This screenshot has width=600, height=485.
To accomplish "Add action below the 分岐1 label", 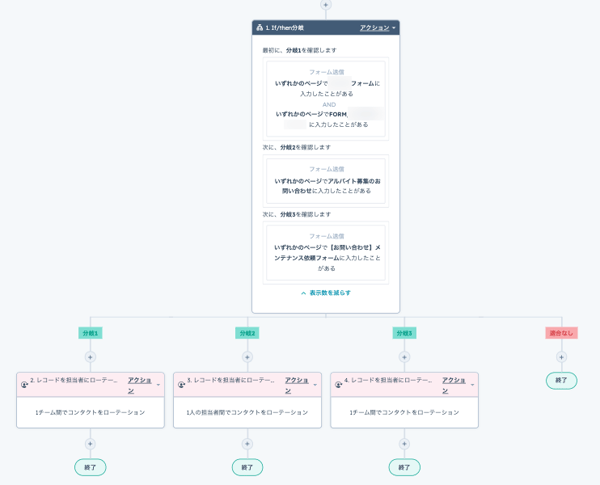I will [x=90, y=357].
